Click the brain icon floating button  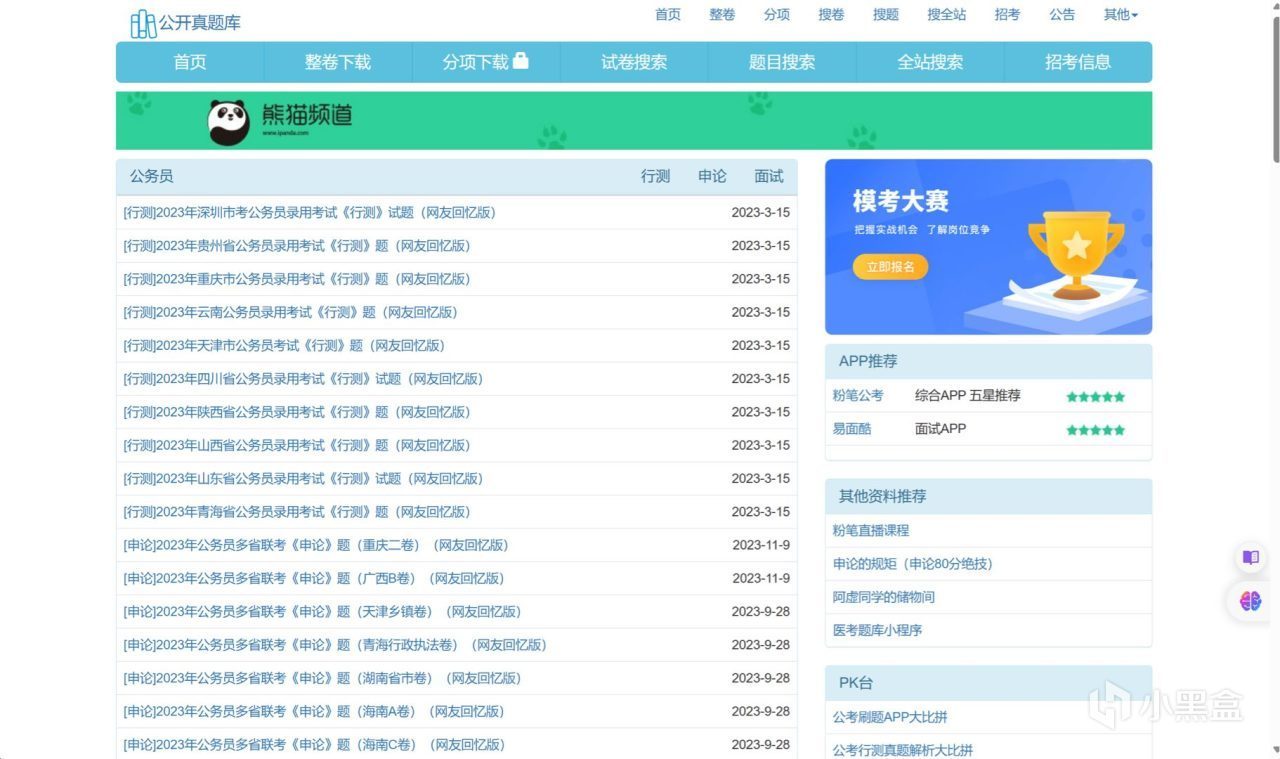coord(1250,601)
